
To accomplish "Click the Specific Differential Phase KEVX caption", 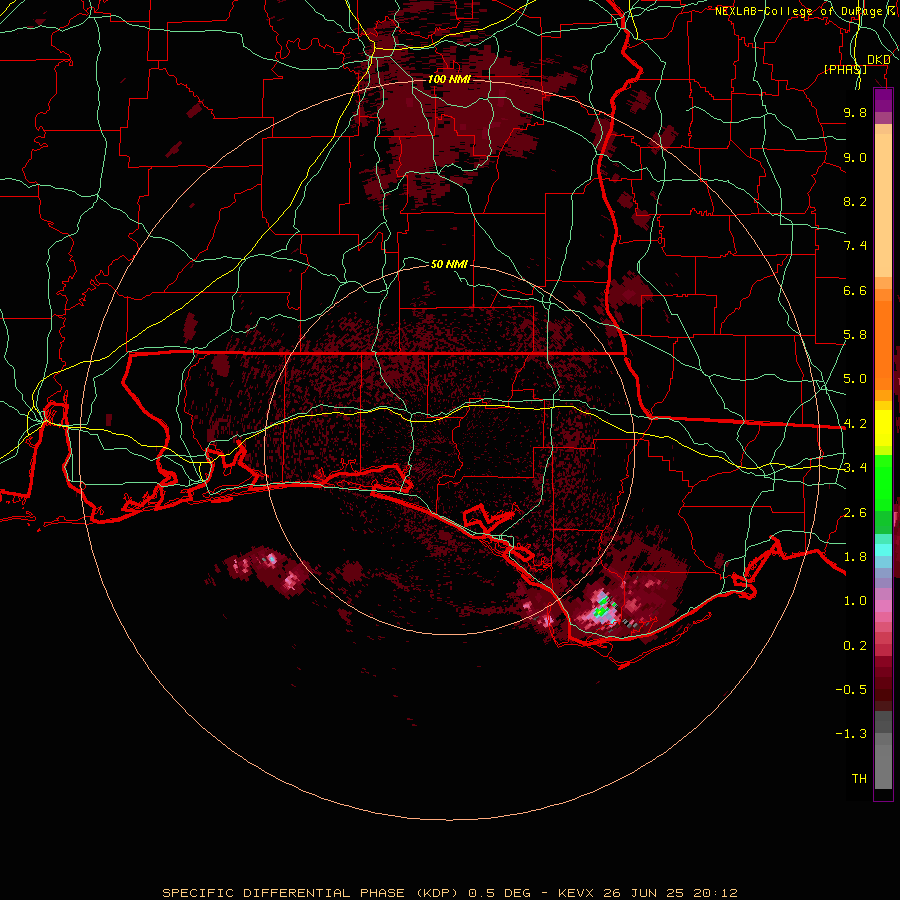I will click(449, 893).
